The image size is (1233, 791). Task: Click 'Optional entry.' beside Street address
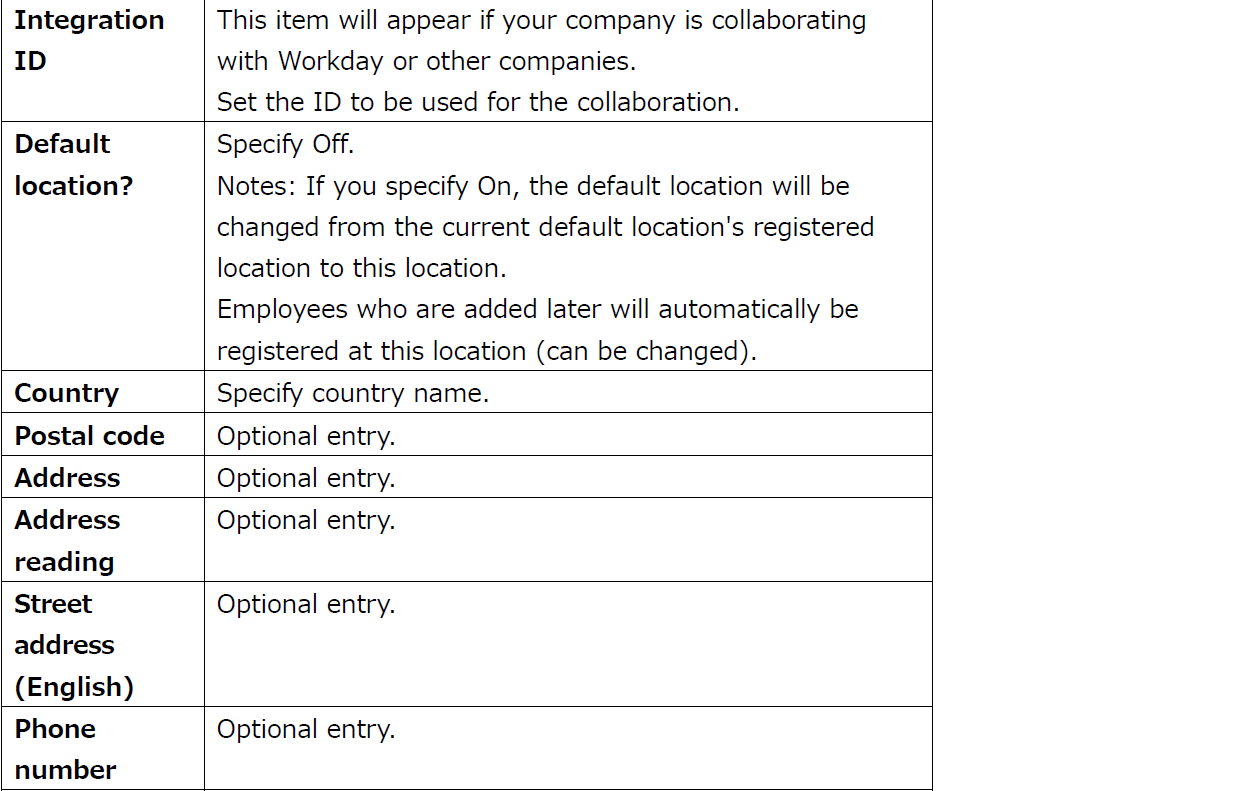[x=306, y=604]
